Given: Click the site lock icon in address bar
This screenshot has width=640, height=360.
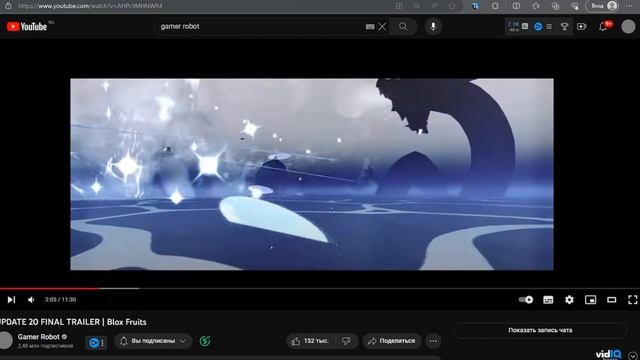Looking at the screenshot, I should [x=8, y=6].
